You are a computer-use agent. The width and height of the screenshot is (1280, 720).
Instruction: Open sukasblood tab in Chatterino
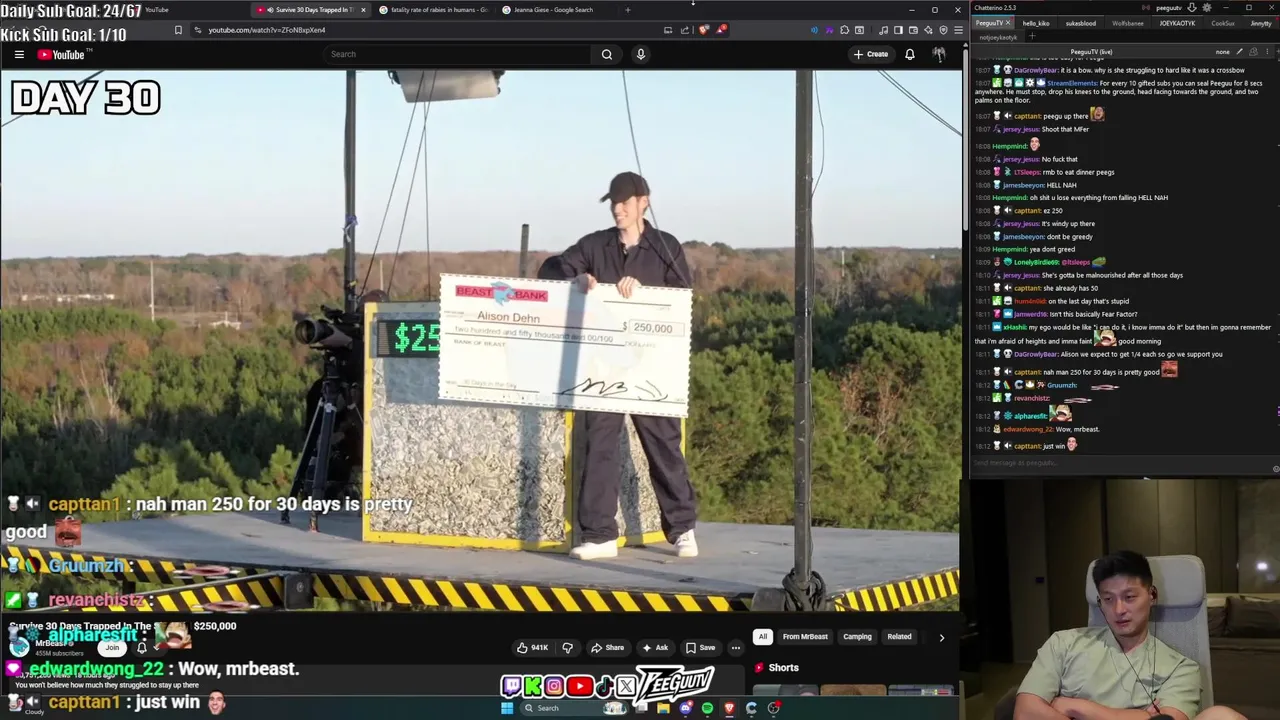pyautogui.click(x=1080, y=23)
